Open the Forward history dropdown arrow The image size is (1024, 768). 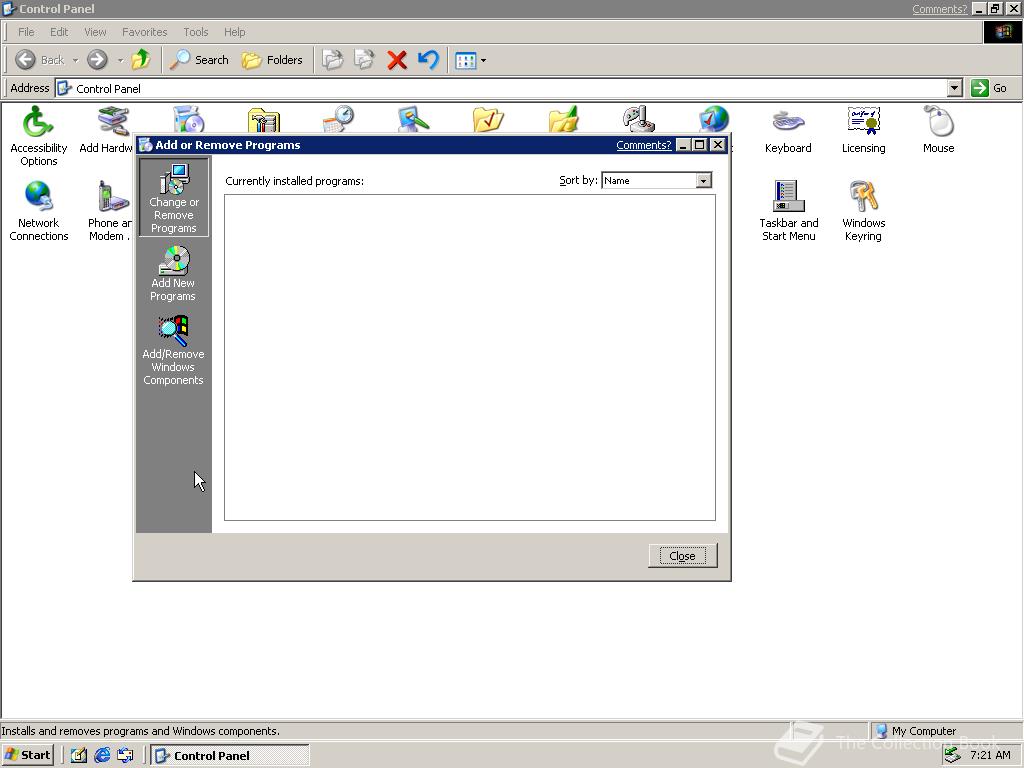pyautogui.click(x=120, y=61)
